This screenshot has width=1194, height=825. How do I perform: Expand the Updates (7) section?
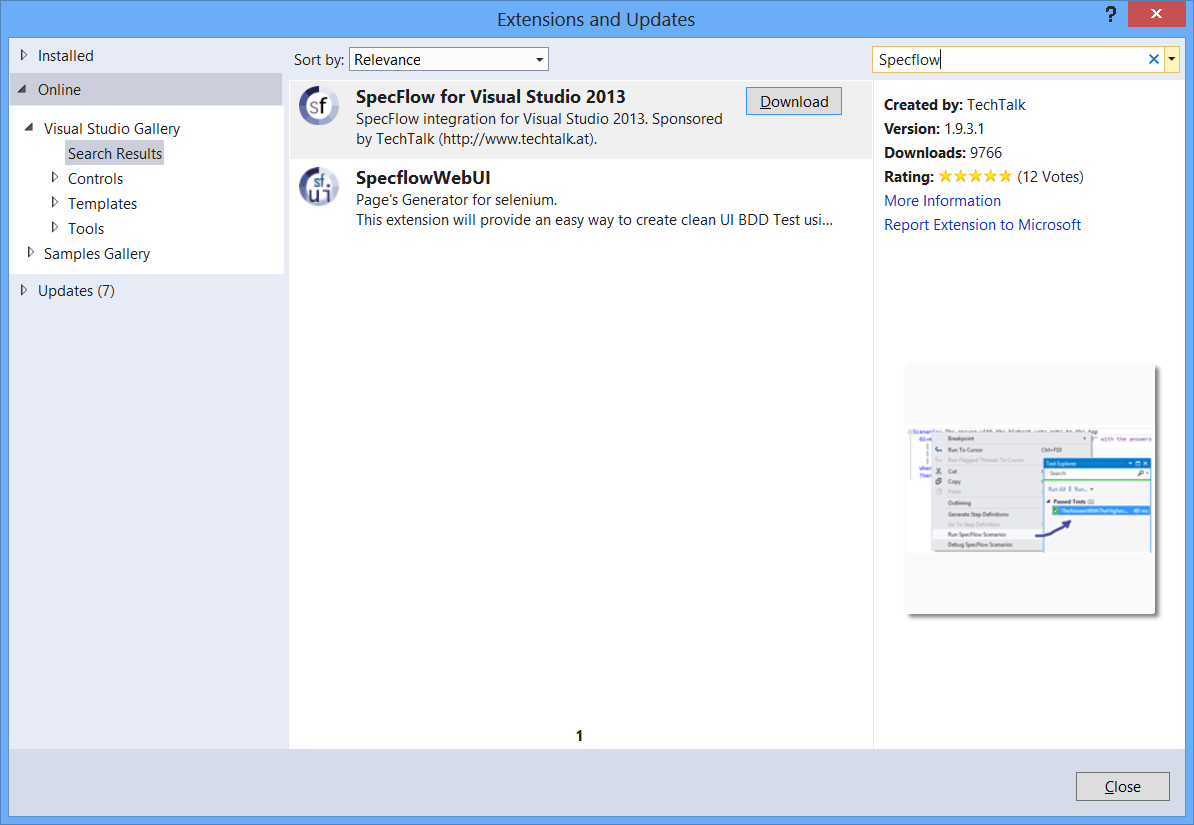(x=24, y=291)
